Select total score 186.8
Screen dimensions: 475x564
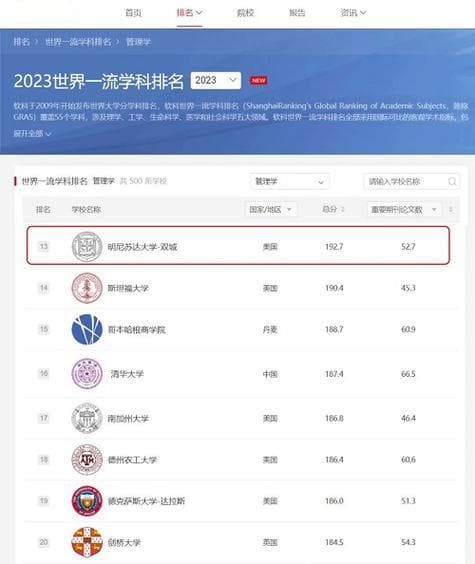[x=334, y=418]
